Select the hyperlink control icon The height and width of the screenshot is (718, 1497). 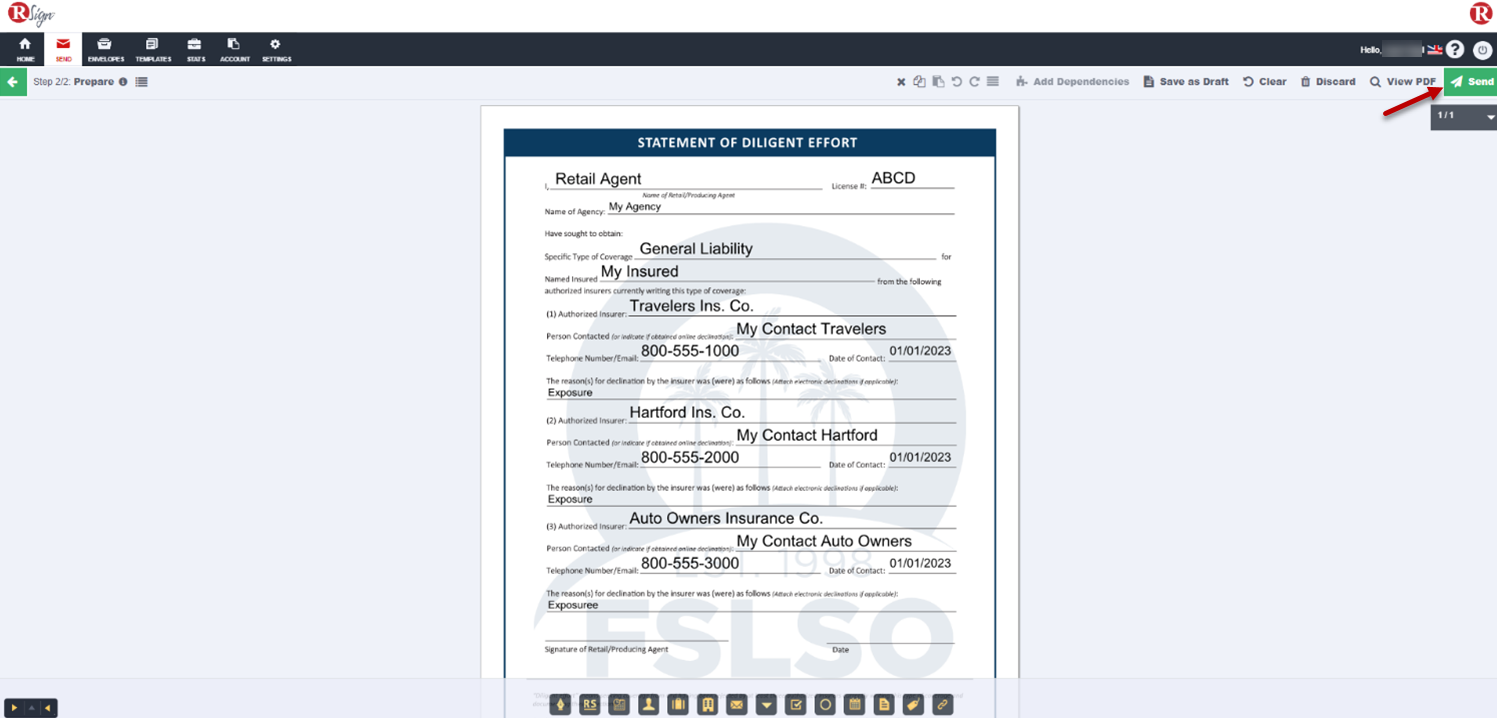941,704
